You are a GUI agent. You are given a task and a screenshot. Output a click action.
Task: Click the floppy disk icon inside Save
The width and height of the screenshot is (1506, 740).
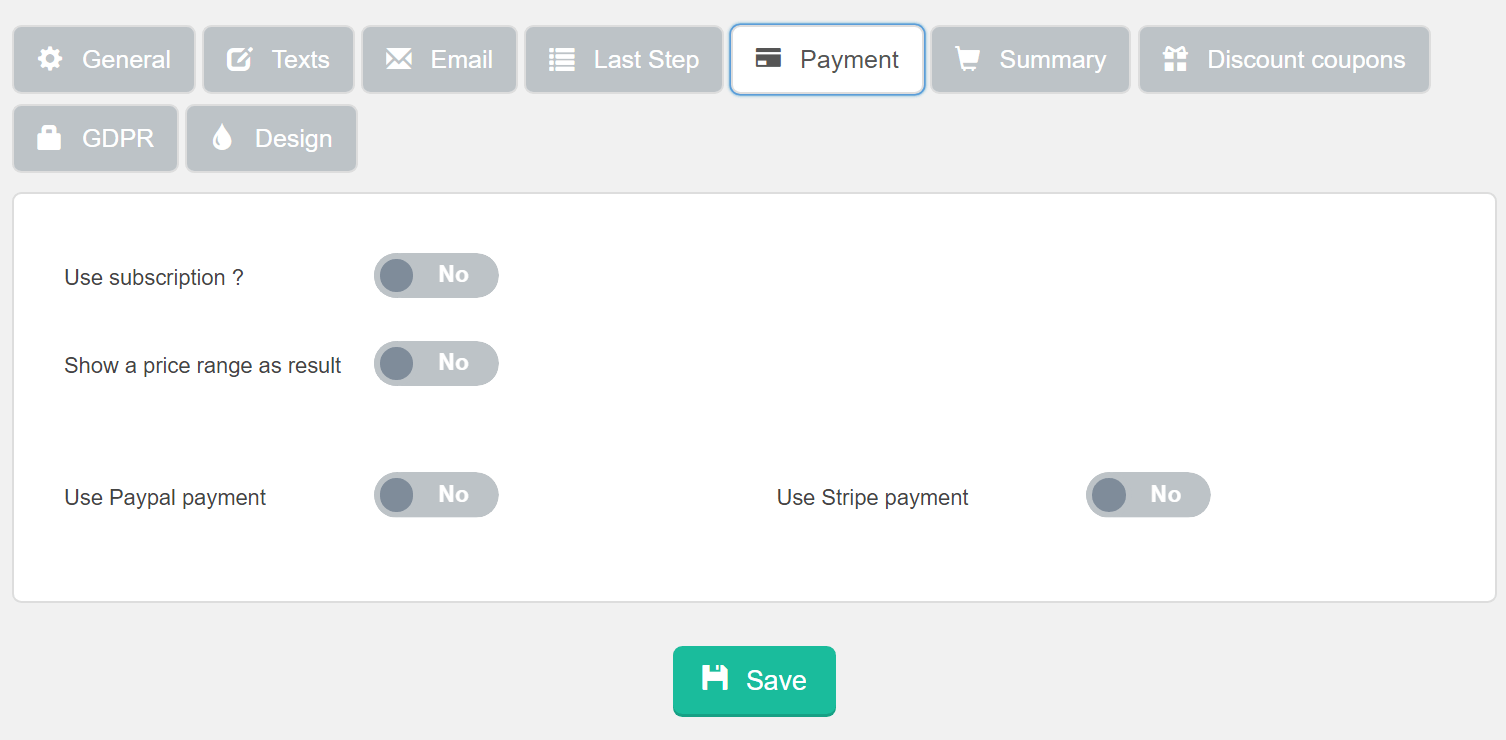point(716,680)
